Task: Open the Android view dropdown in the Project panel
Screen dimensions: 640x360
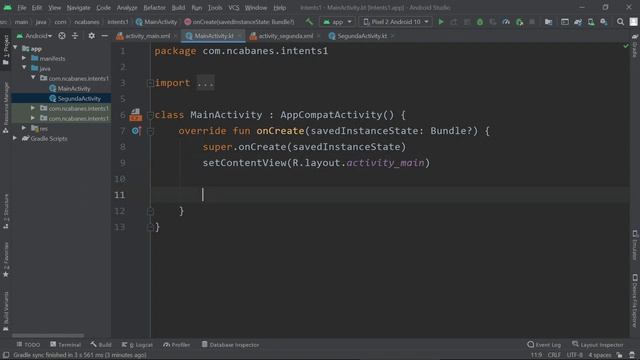Action: click(34, 36)
